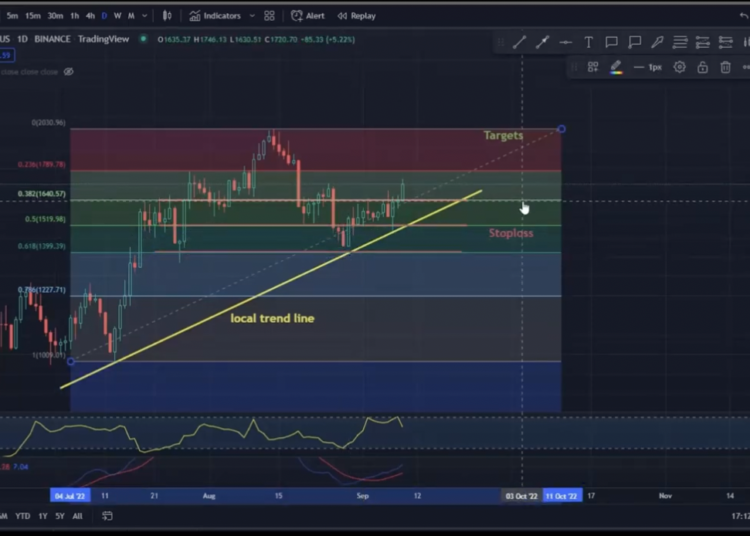Grab the favorites toolbar drag handle

click(x=501, y=43)
